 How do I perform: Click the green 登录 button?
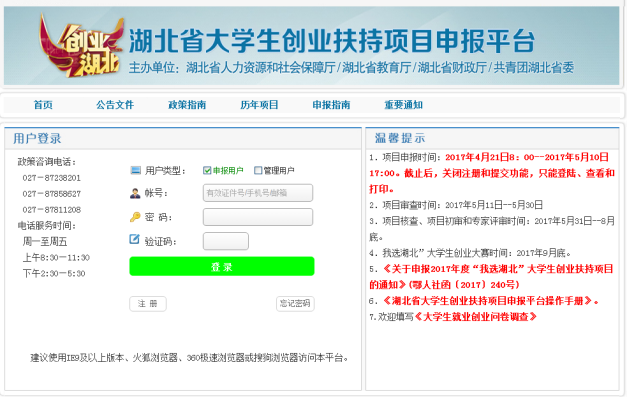pos(222,266)
